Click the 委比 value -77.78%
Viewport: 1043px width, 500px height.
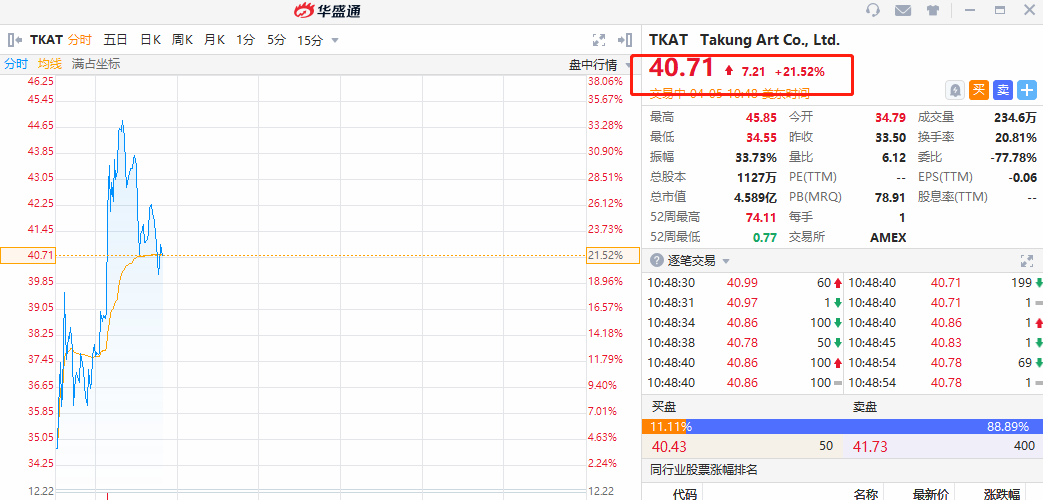(1014, 158)
